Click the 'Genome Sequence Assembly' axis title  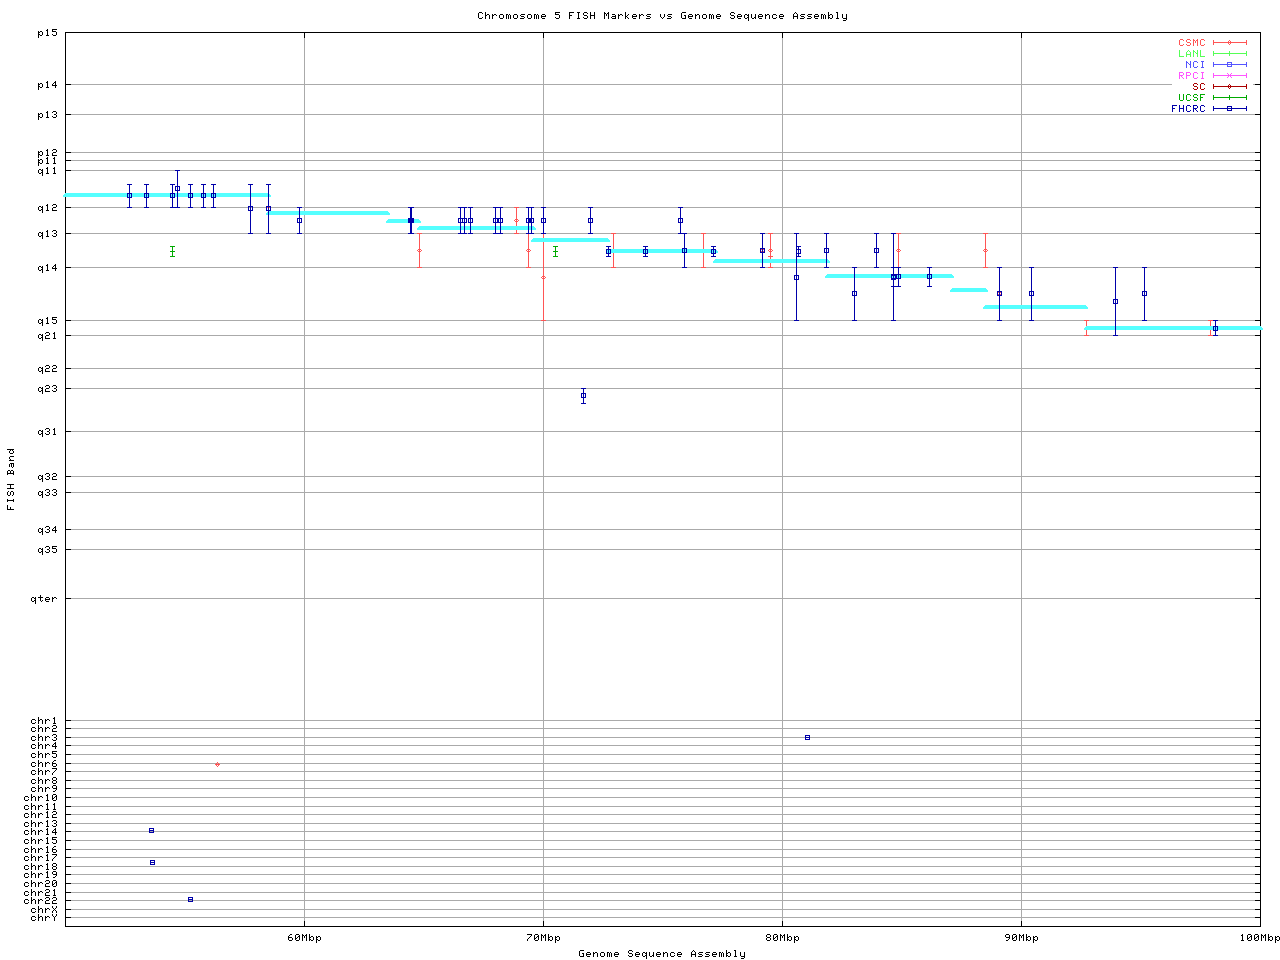pos(662,954)
